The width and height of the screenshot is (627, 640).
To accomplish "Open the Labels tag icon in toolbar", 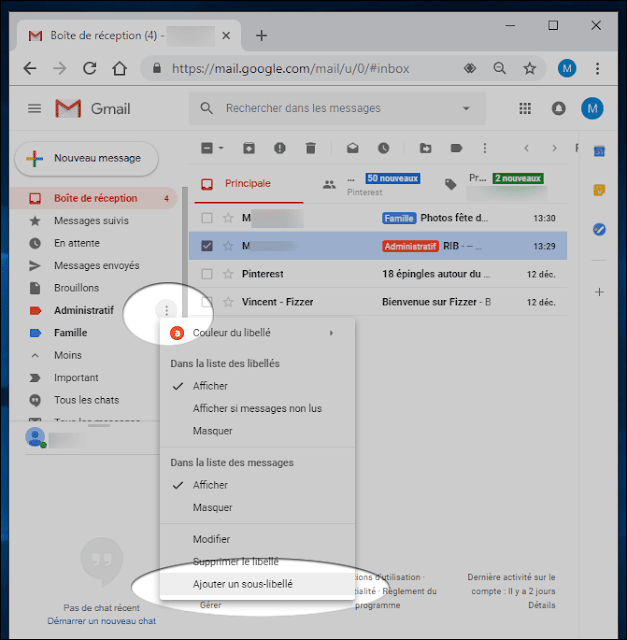I will (x=456, y=148).
